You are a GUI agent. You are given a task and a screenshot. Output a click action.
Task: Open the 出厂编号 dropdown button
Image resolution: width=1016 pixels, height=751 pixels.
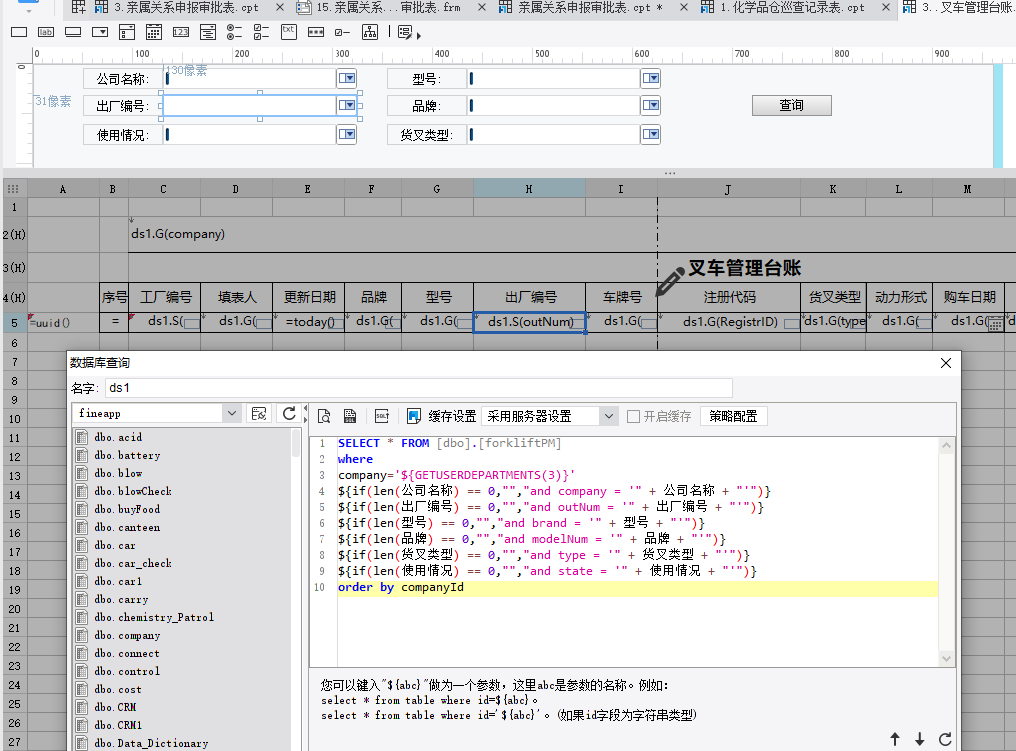click(x=347, y=105)
